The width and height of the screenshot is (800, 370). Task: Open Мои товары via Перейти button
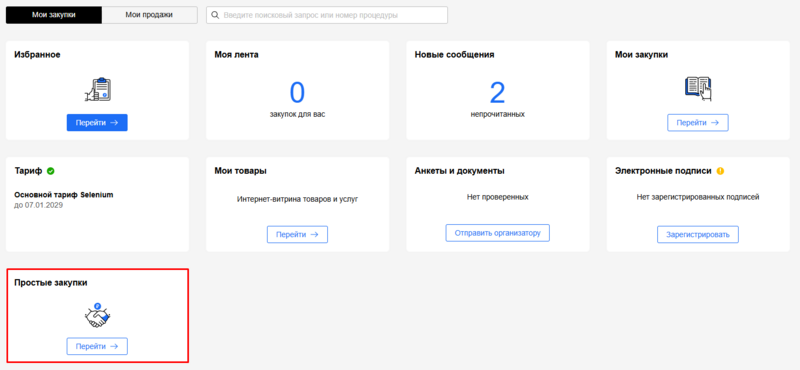click(x=297, y=234)
